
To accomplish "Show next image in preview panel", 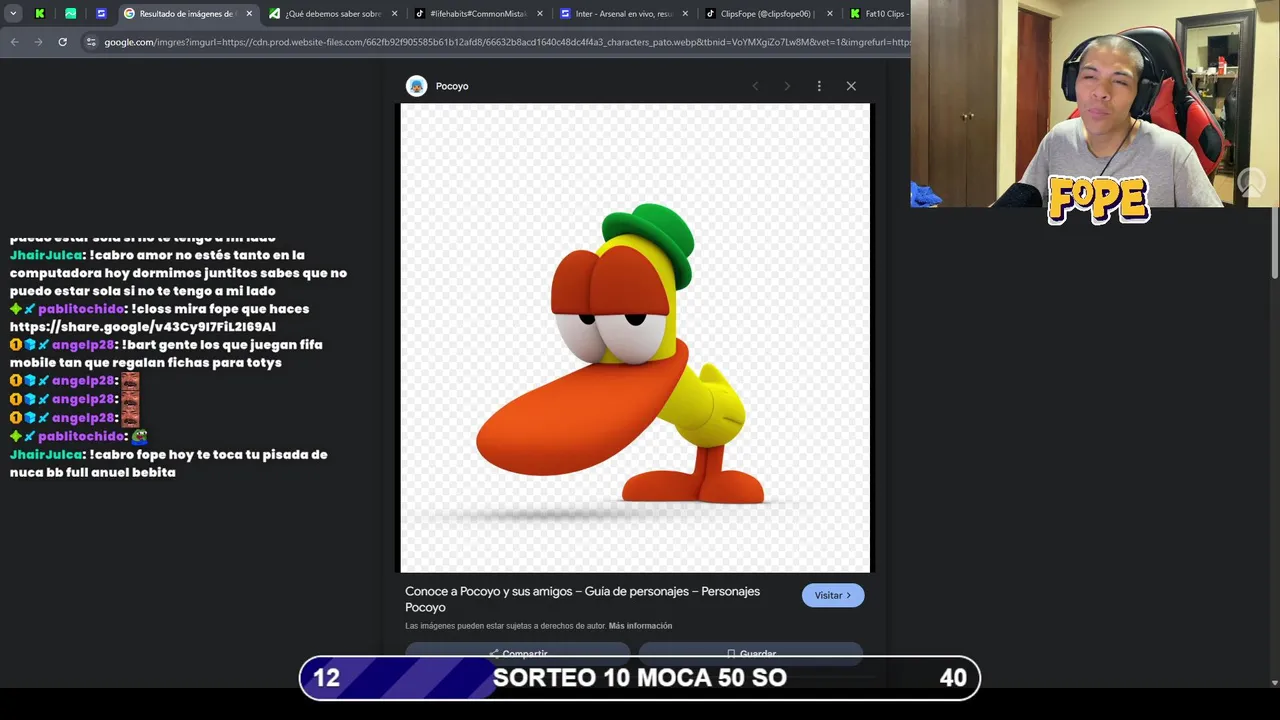I will [787, 86].
